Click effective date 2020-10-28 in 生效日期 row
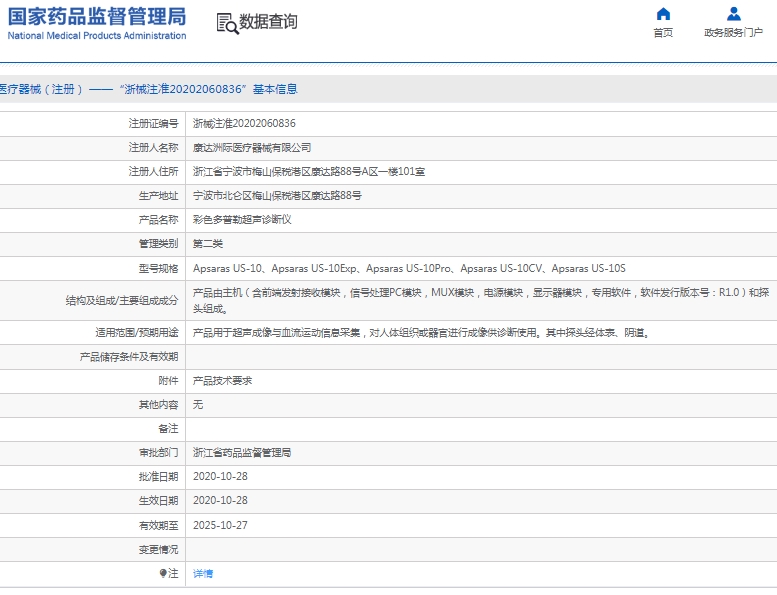777x595 pixels. coord(220,500)
